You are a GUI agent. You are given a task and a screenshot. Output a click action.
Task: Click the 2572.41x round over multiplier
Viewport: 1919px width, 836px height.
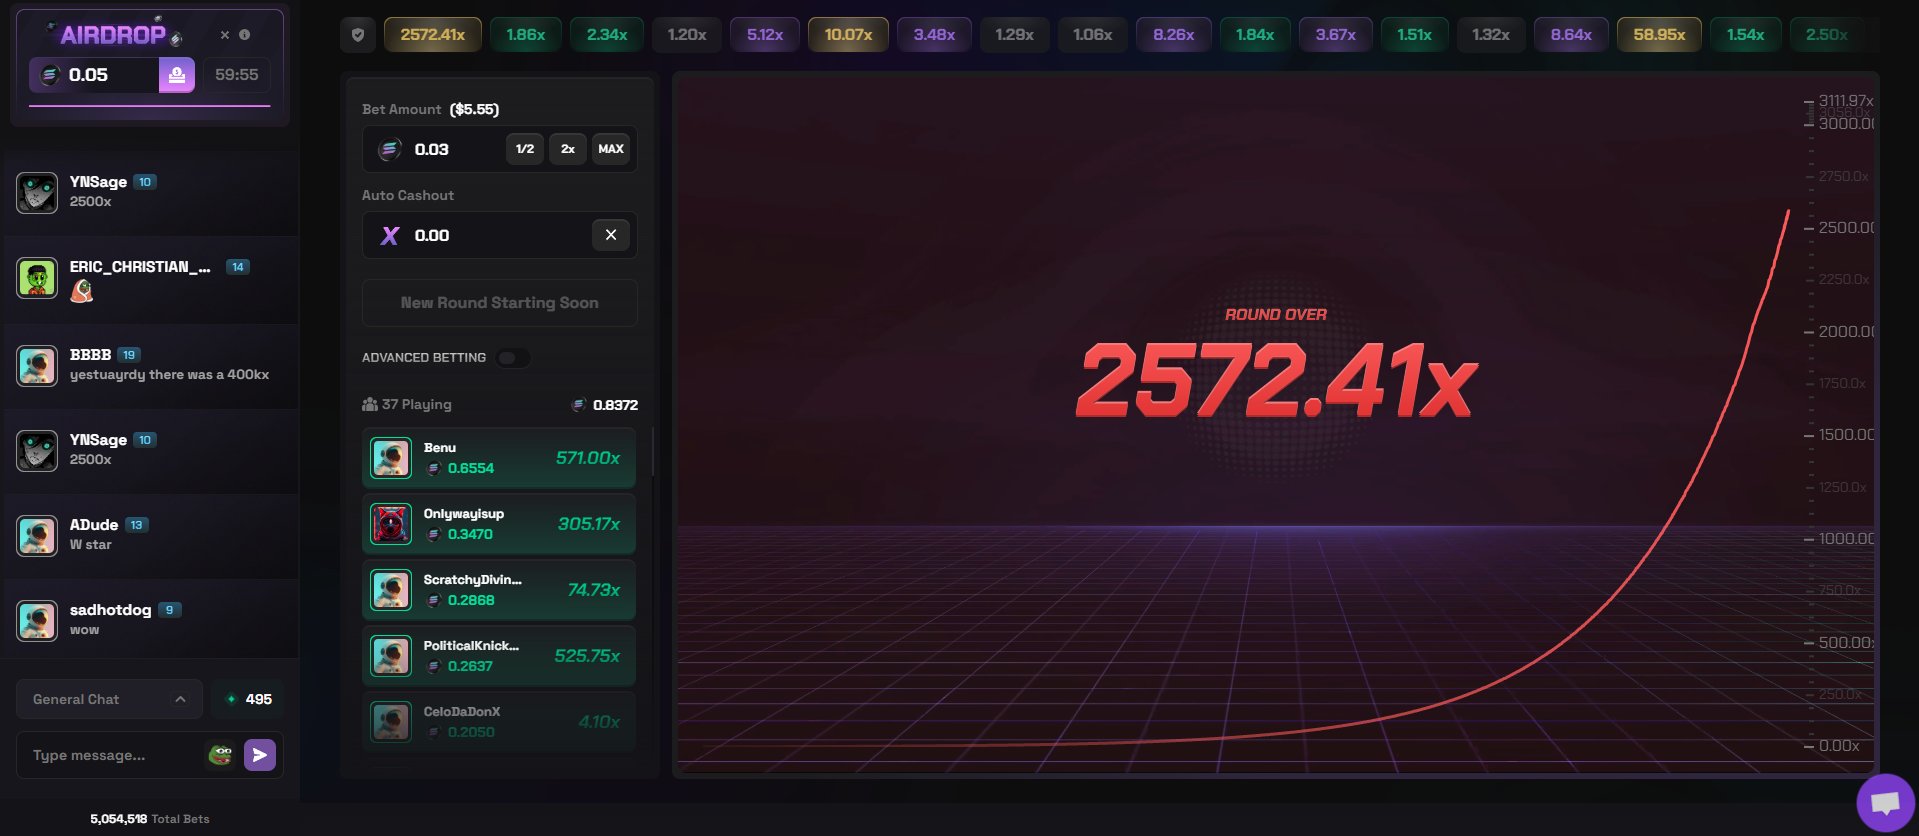coord(1276,381)
